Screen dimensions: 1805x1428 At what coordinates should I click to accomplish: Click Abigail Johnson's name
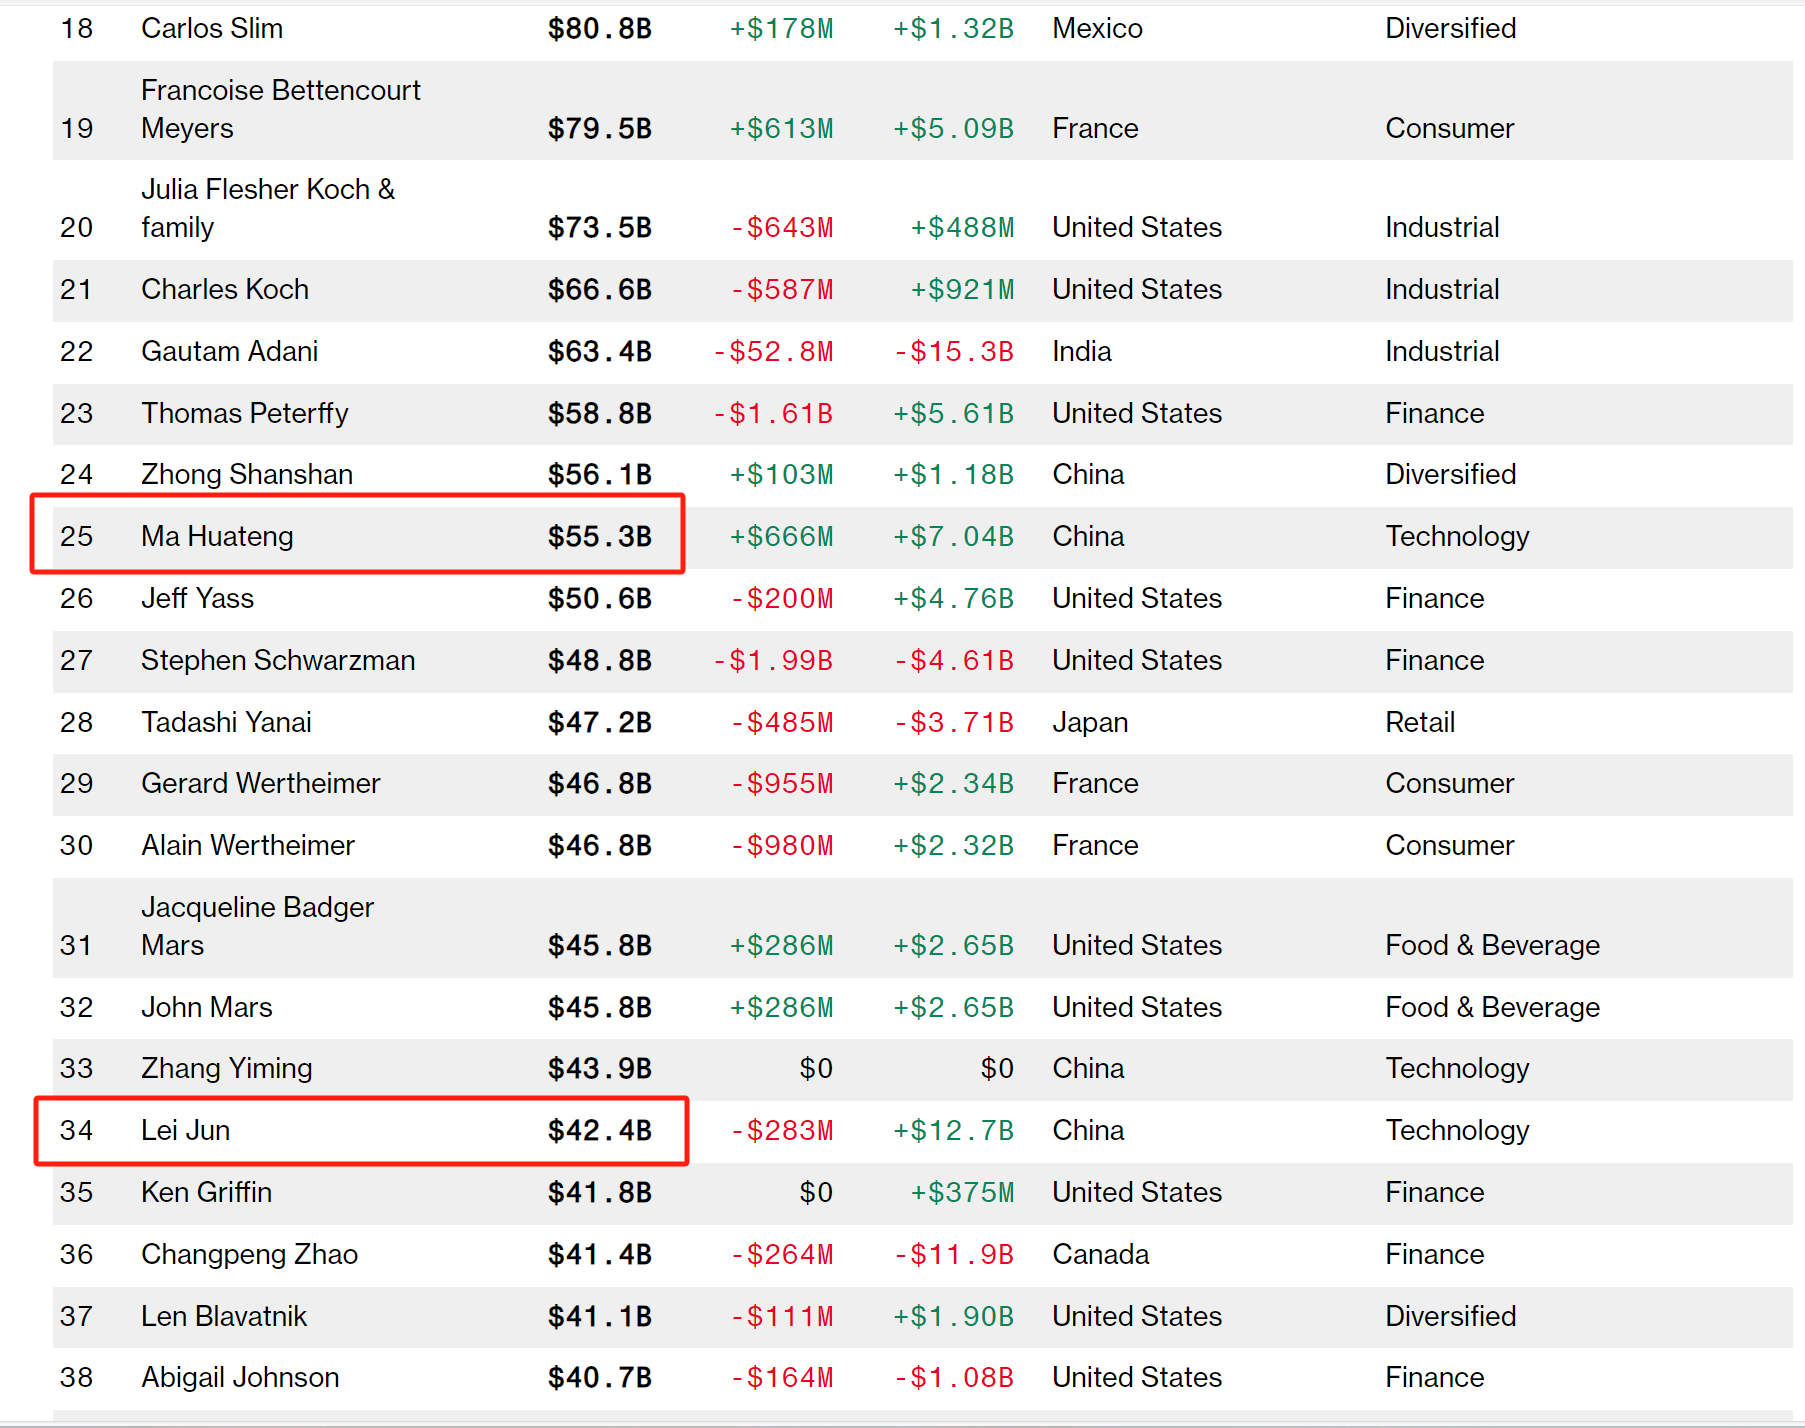pos(240,1378)
